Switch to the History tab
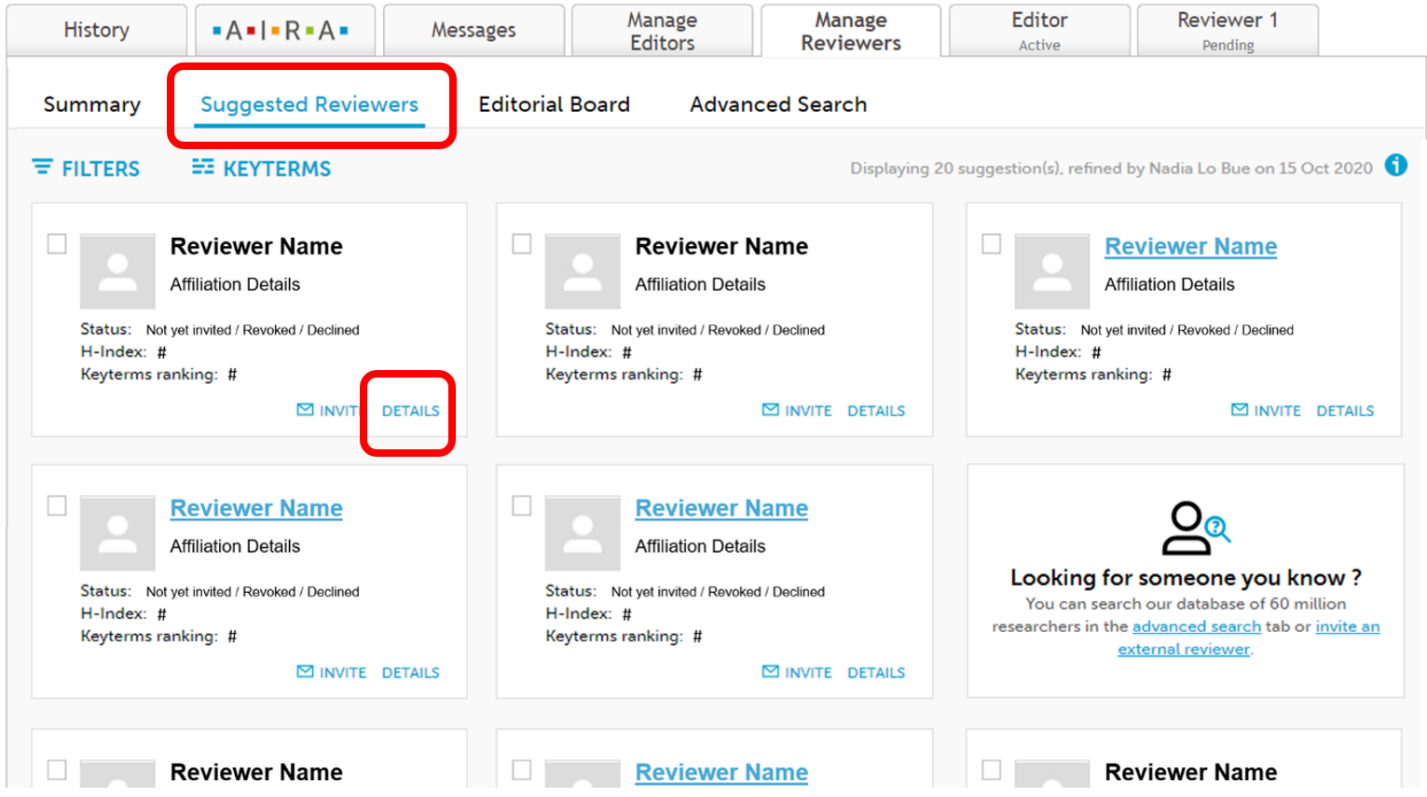The width and height of the screenshot is (1427, 797). pyautogui.click(x=96, y=30)
